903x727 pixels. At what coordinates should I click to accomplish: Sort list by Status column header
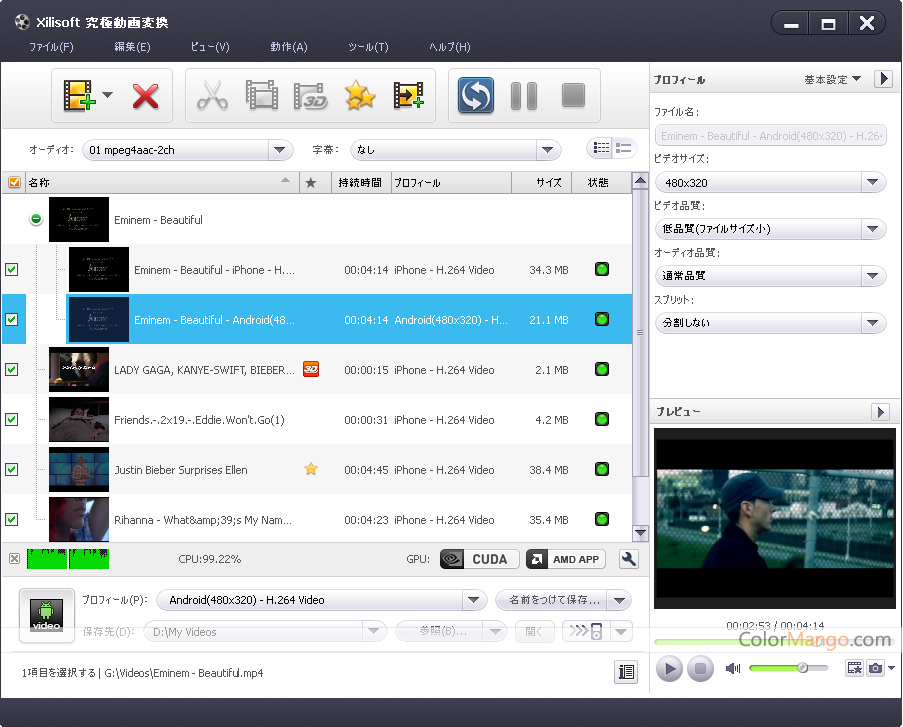[601, 183]
